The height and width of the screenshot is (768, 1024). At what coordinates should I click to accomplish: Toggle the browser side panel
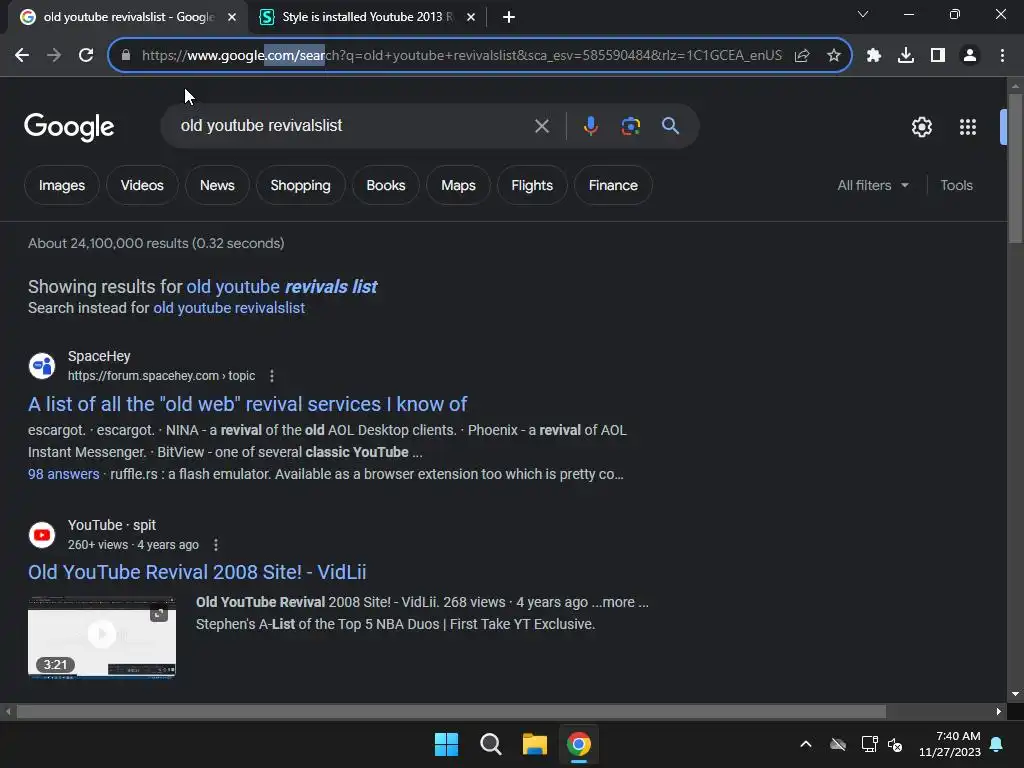click(x=937, y=56)
